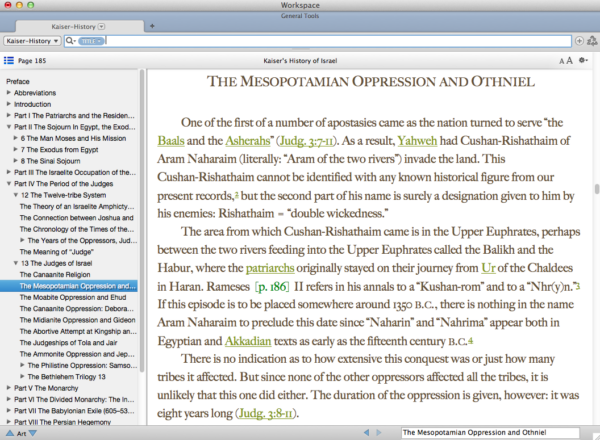600x440 pixels.
Task: Expand The Years of the Oppressors
Action: coord(23,240)
